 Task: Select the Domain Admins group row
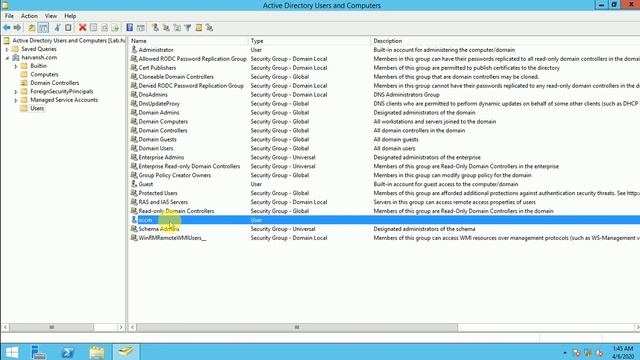[x=384, y=113]
